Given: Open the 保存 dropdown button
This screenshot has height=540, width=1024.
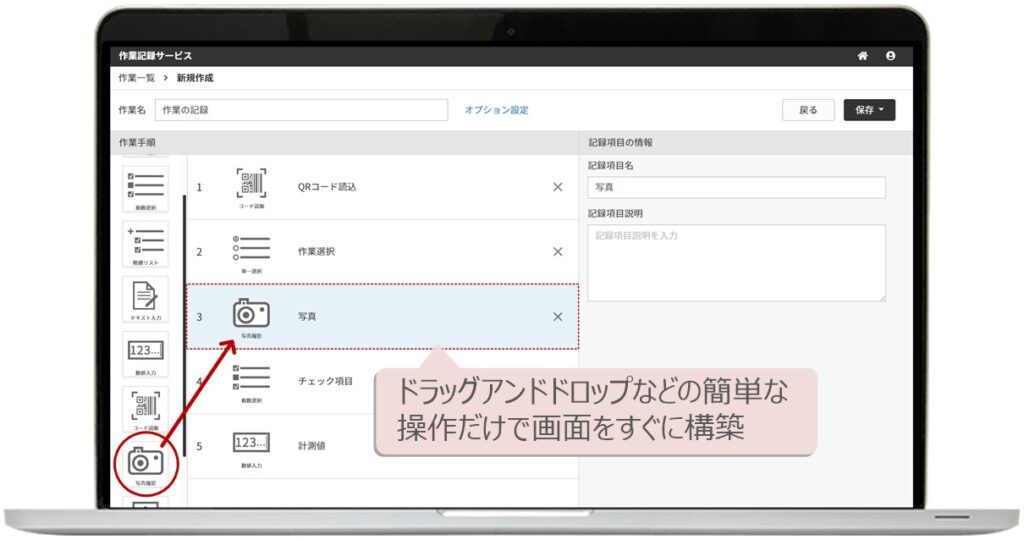Looking at the screenshot, I should coord(869,110).
